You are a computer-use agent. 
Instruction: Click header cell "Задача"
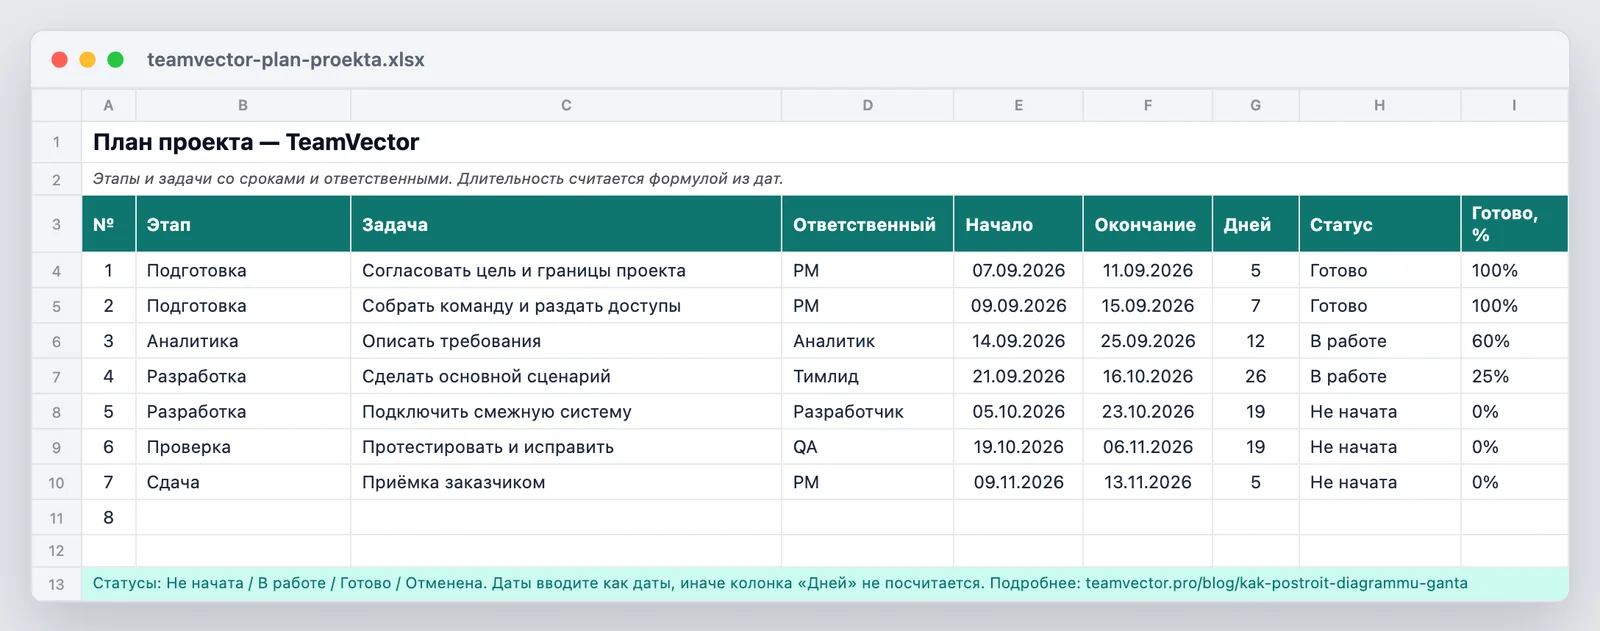pyautogui.click(x=566, y=224)
